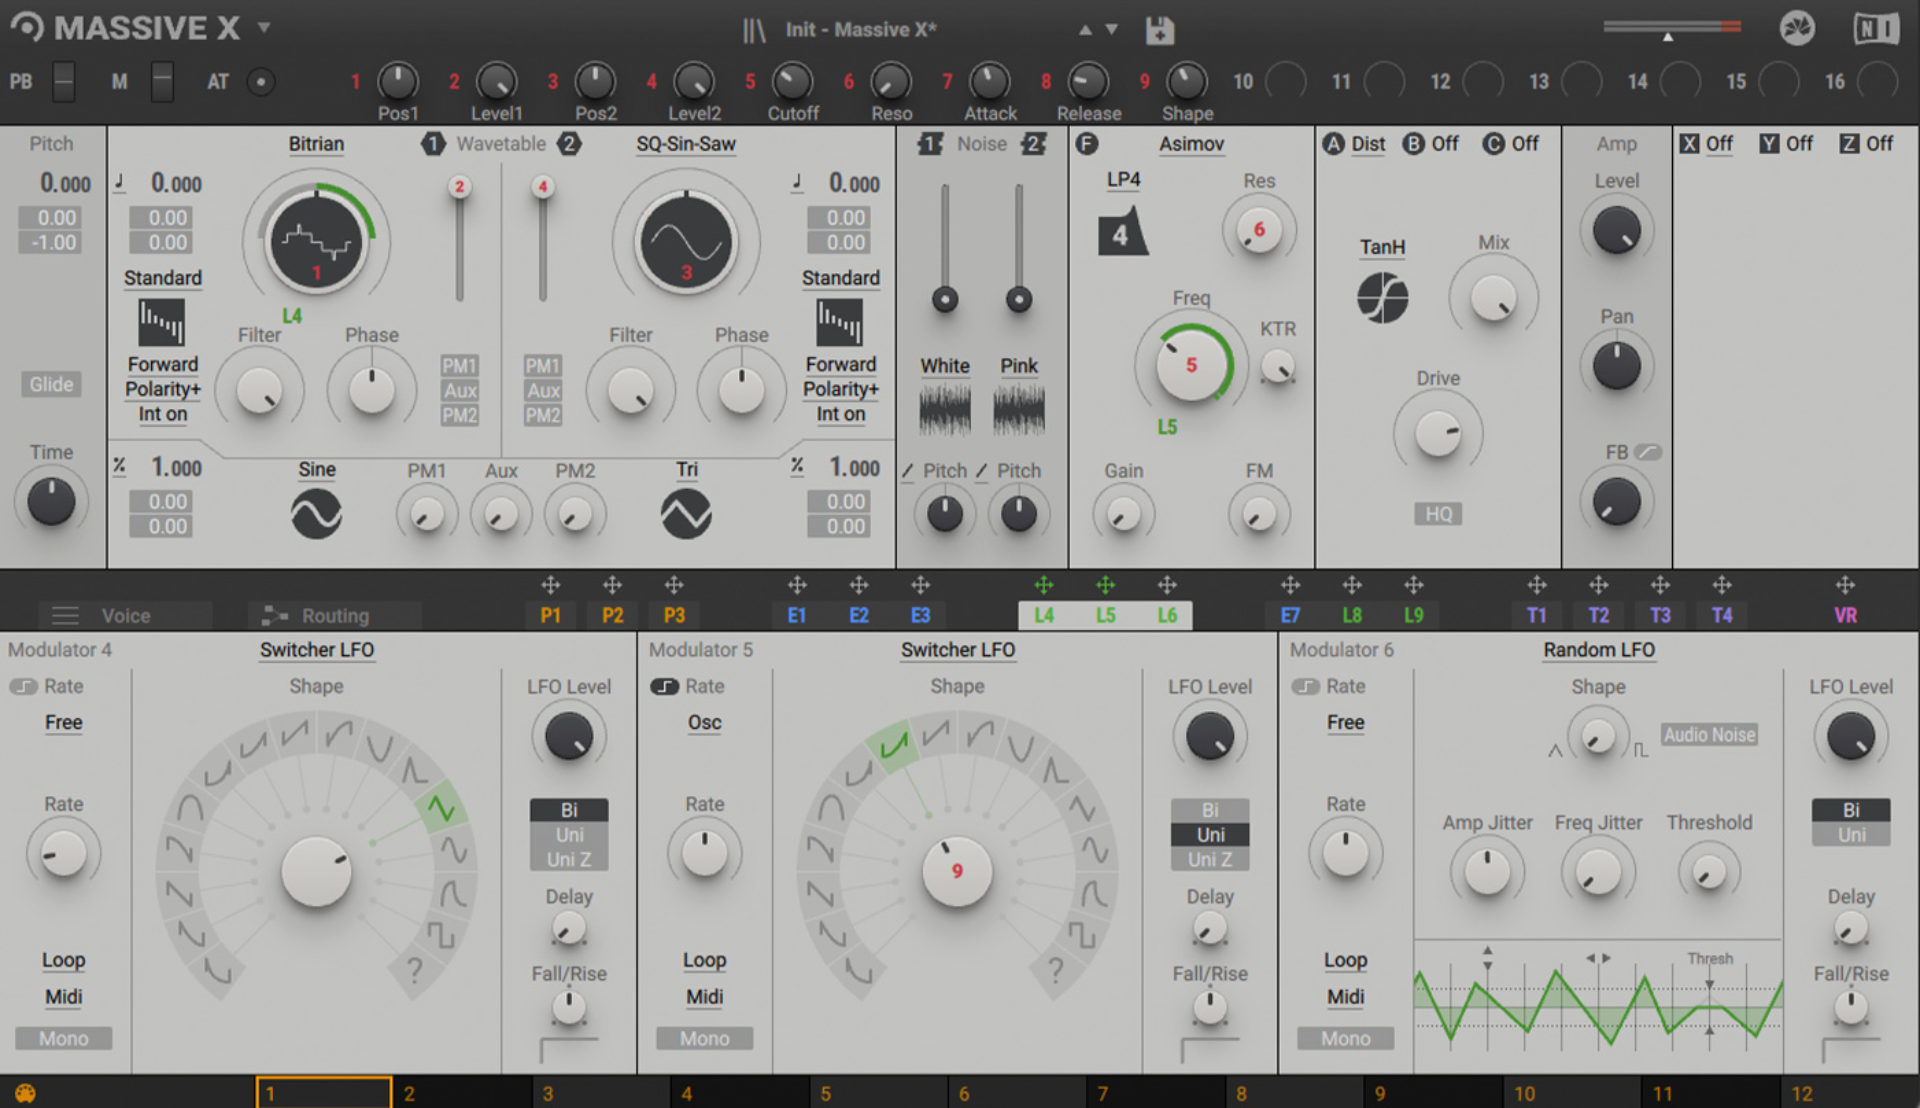Open the Bitrian wavetable selector
Image resolution: width=1920 pixels, height=1108 pixels.
316,144
